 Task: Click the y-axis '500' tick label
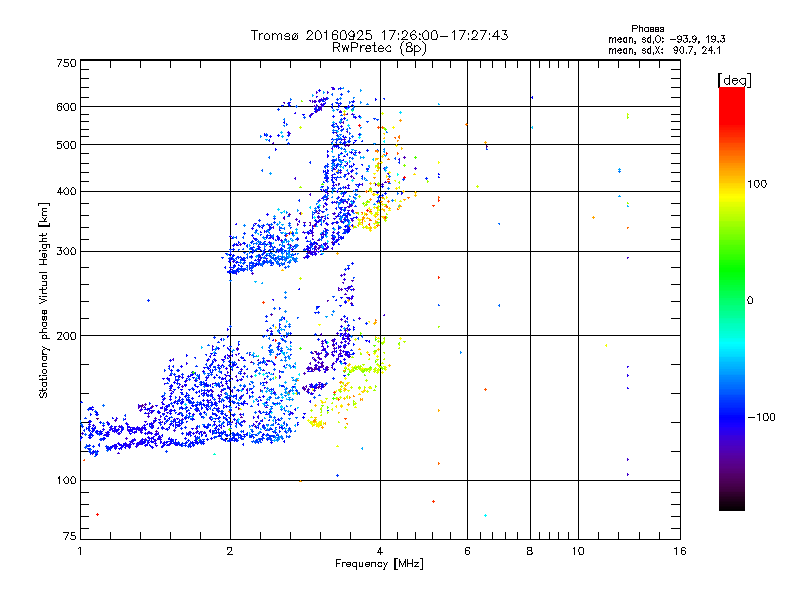[66, 145]
